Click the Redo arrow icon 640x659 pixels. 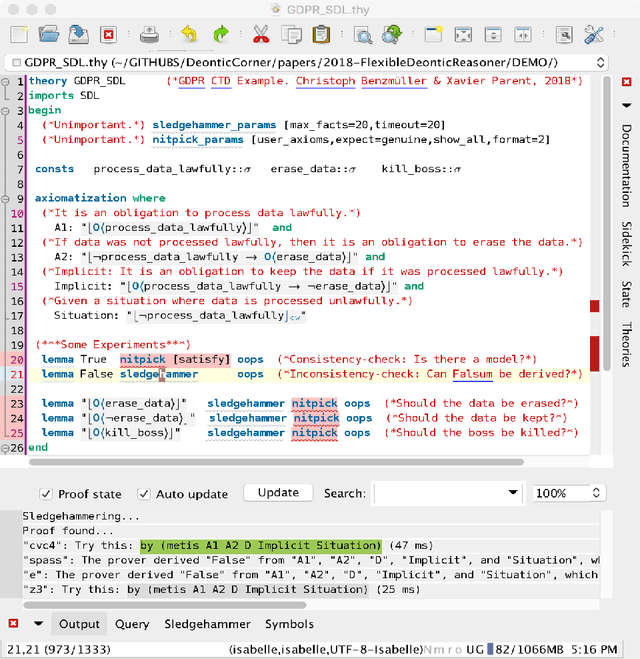point(220,35)
